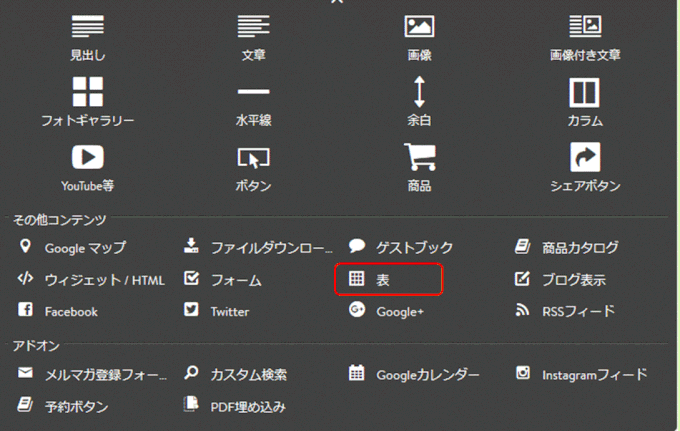Insert 表 table grid icon

[x=356, y=279]
